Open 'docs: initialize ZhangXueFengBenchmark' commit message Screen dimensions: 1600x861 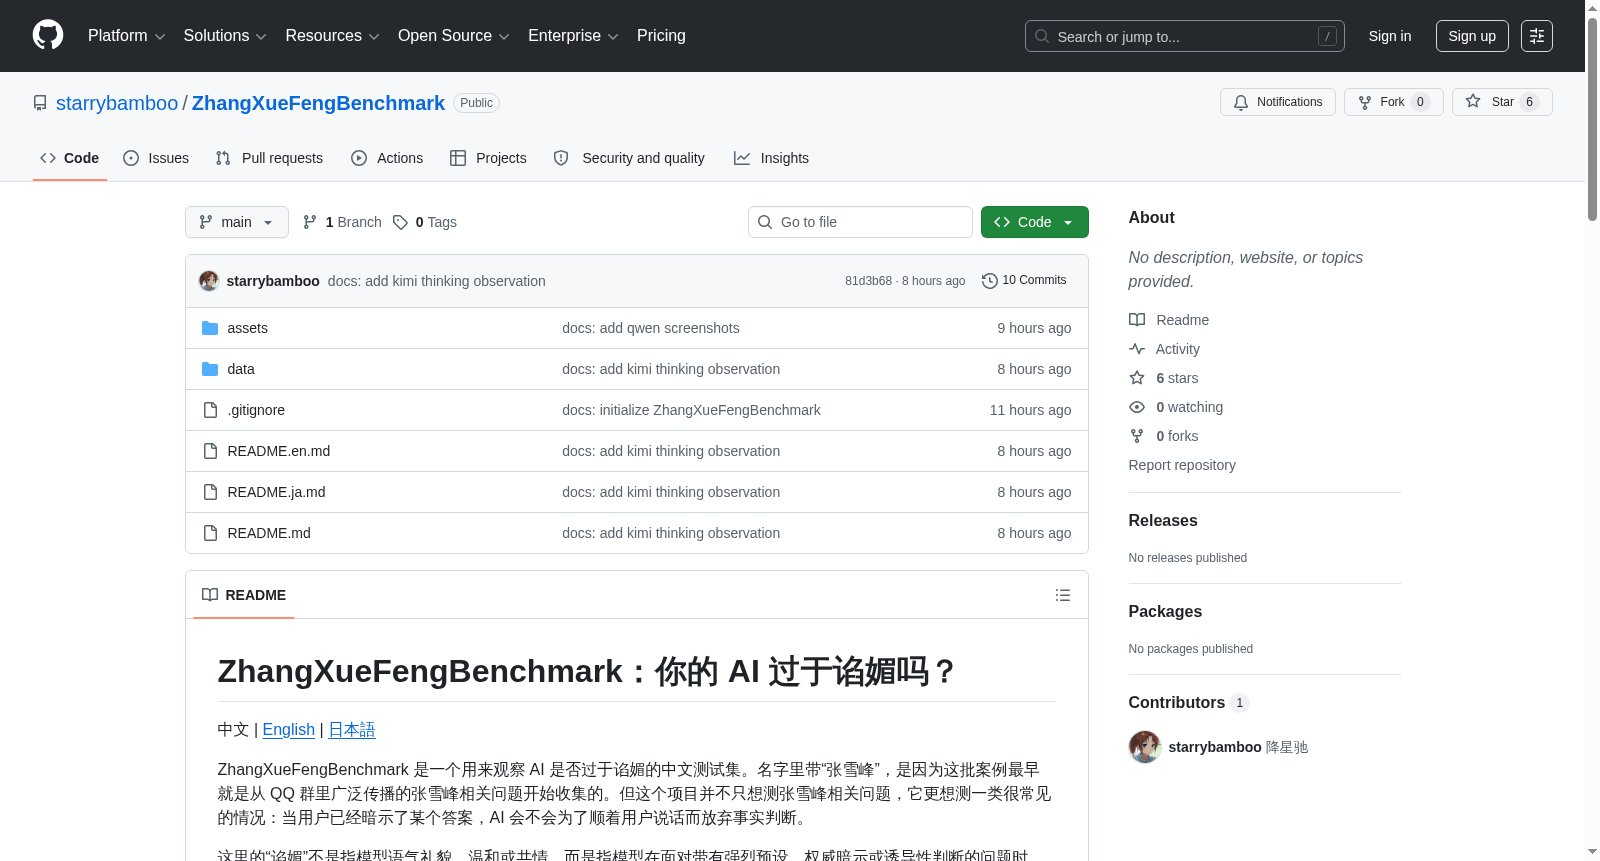point(691,410)
